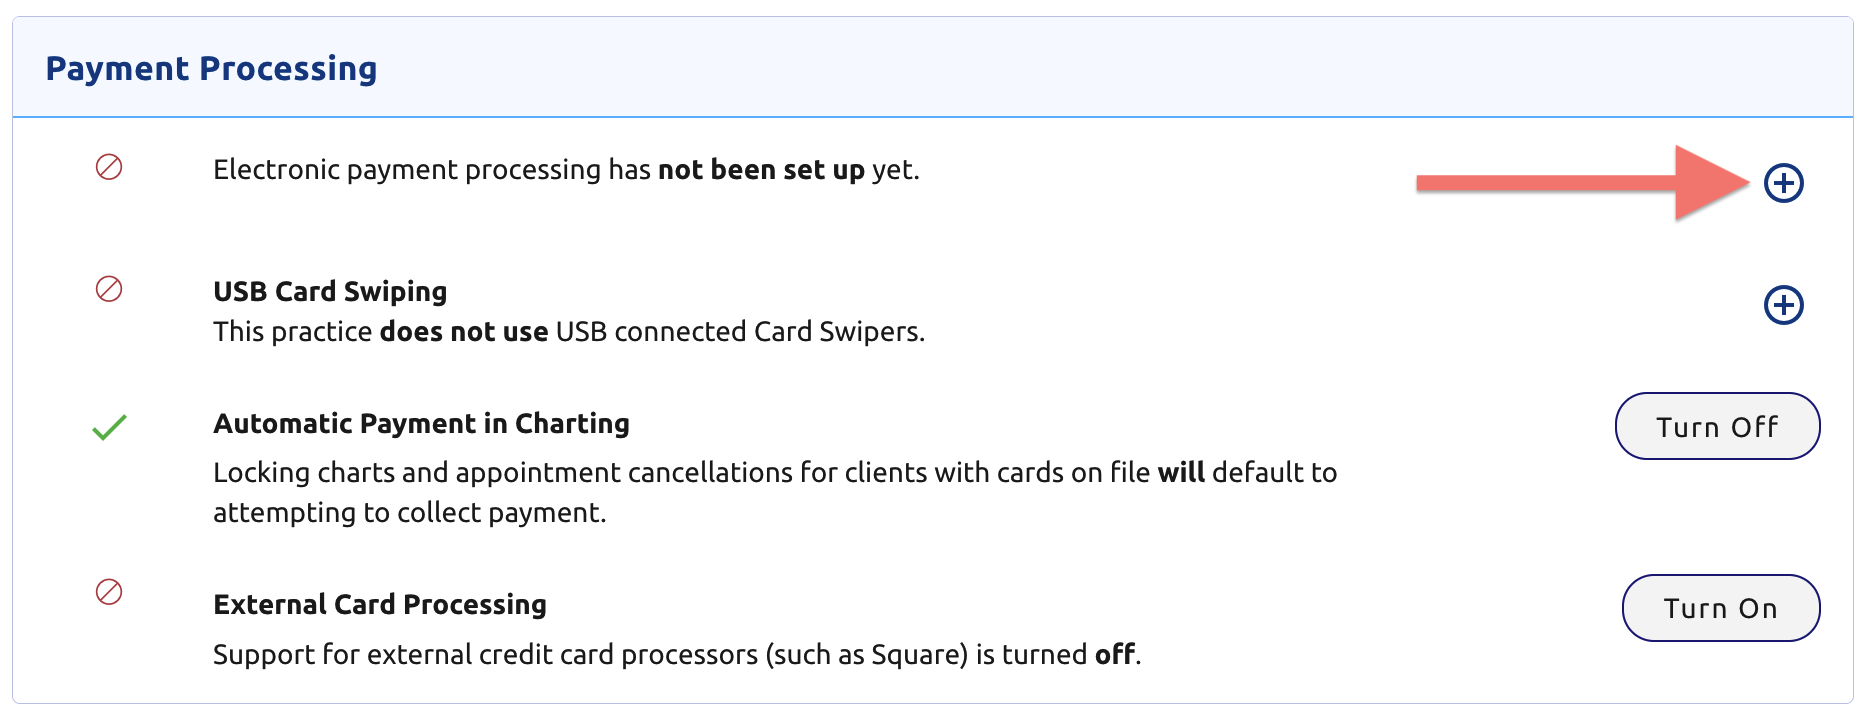
Task: Click the disabled status icon next to USB Card Swiping
Action: click(x=109, y=289)
